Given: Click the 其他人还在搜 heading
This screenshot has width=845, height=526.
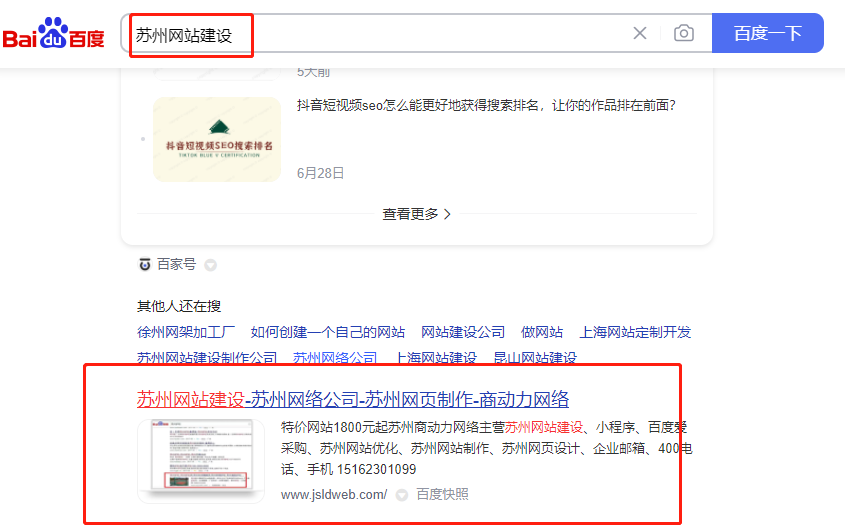Looking at the screenshot, I should [x=179, y=306].
